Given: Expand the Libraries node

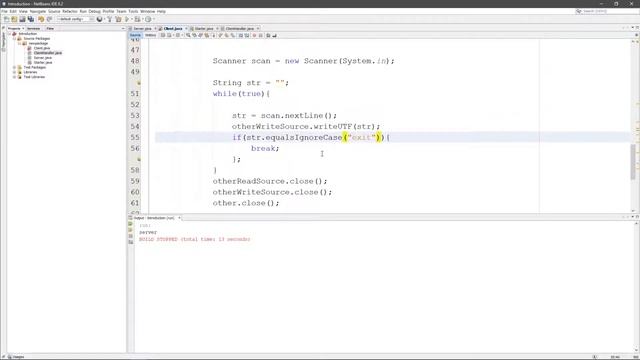Looking at the screenshot, I should click(x=15, y=72).
